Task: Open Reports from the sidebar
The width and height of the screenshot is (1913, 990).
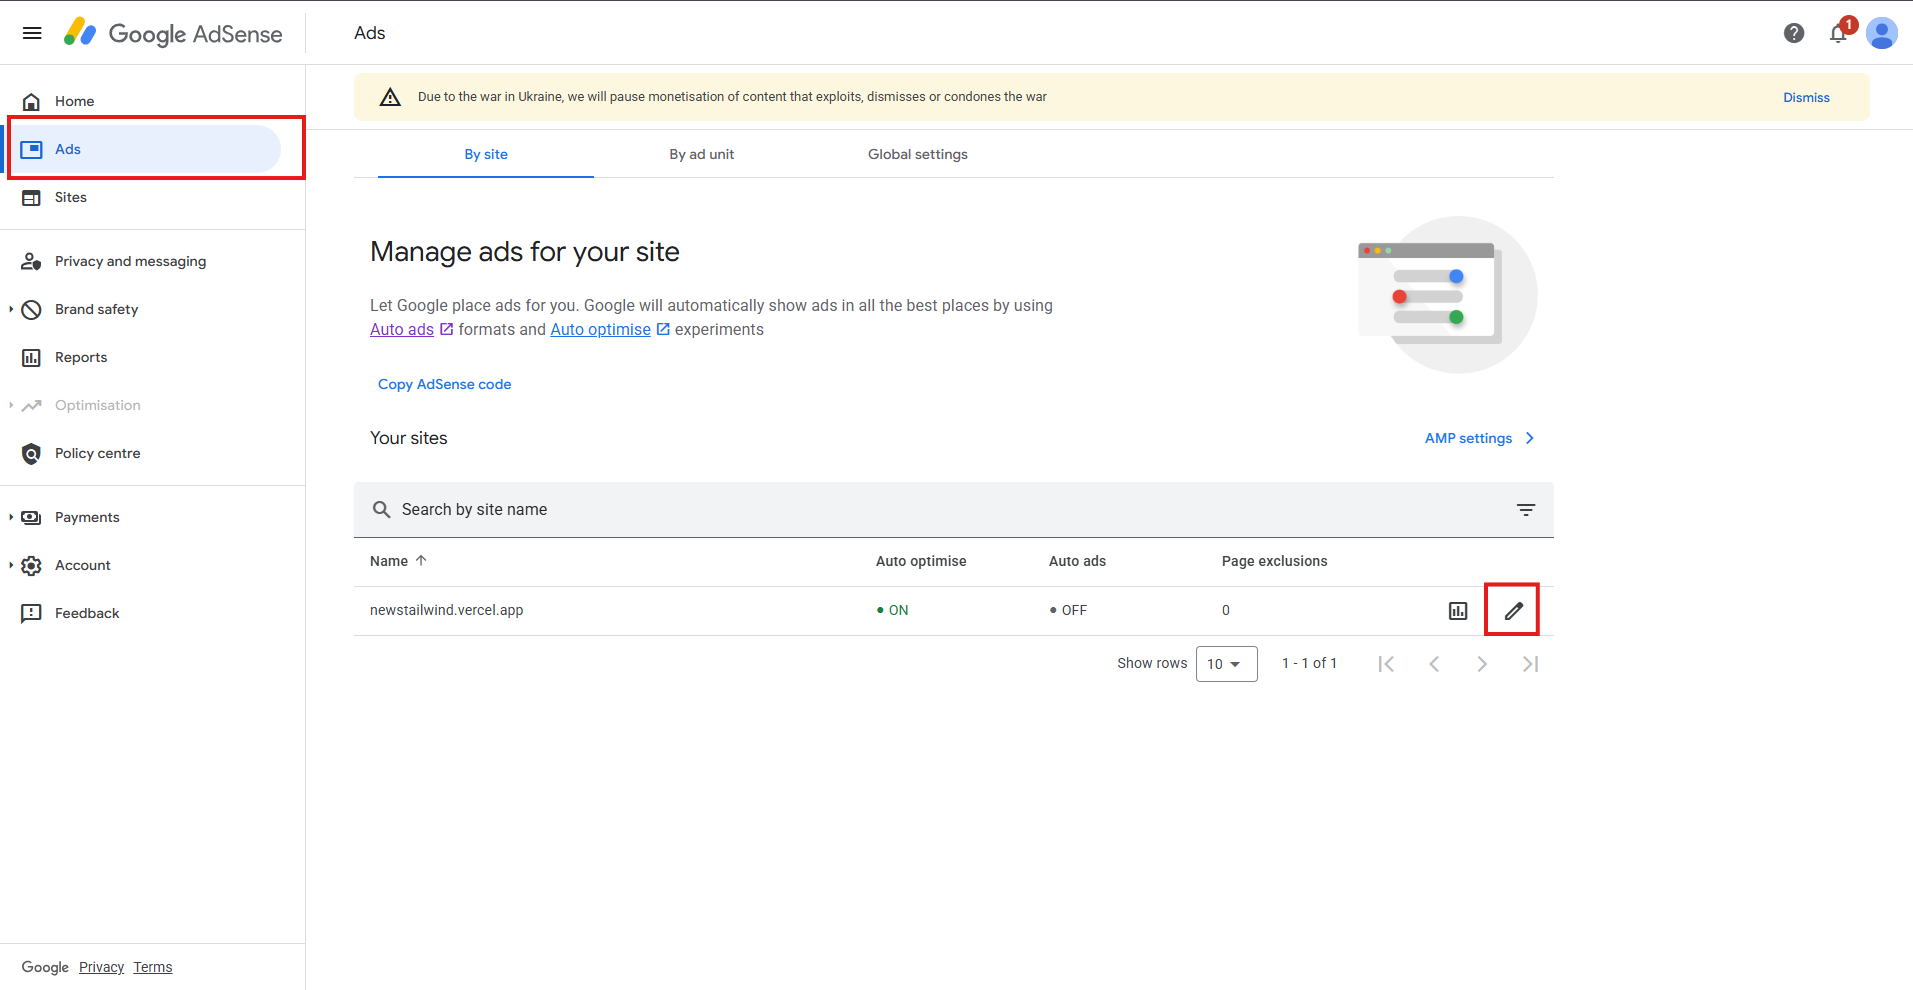Action: [x=81, y=357]
